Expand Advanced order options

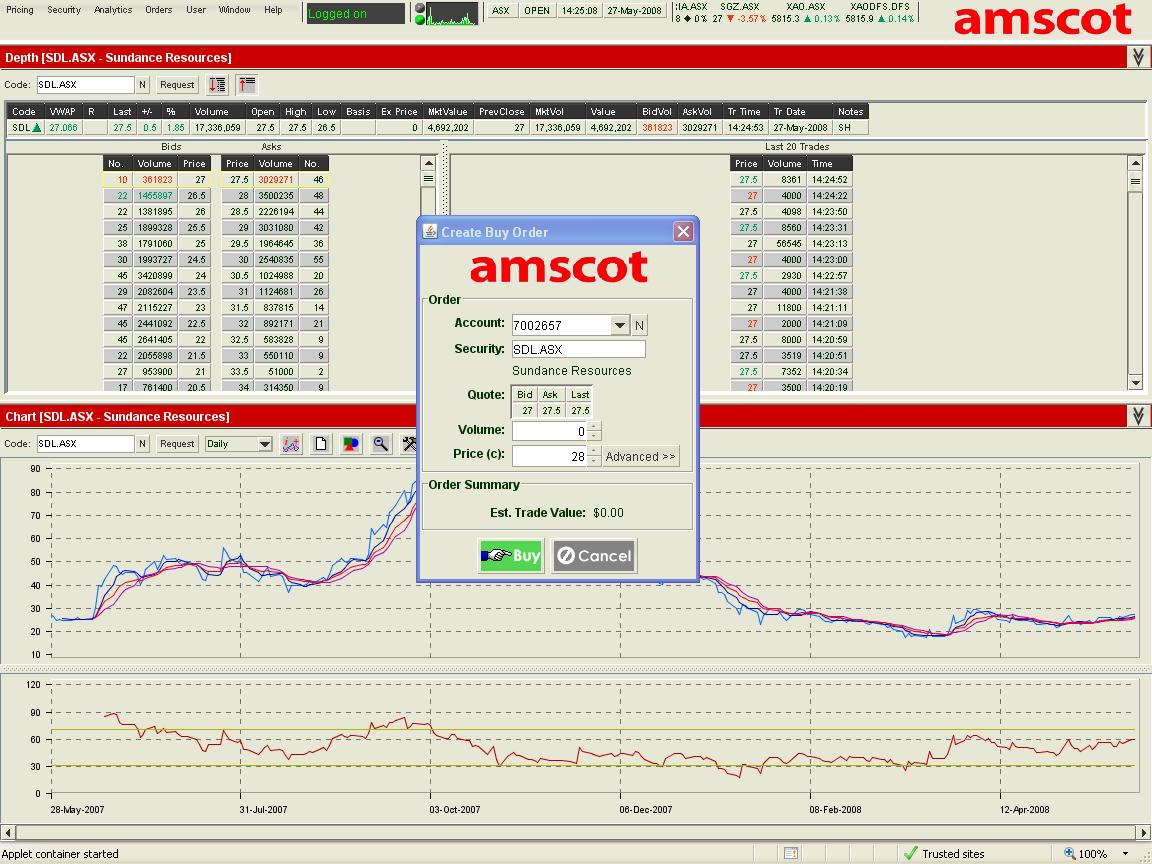(641, 456)
